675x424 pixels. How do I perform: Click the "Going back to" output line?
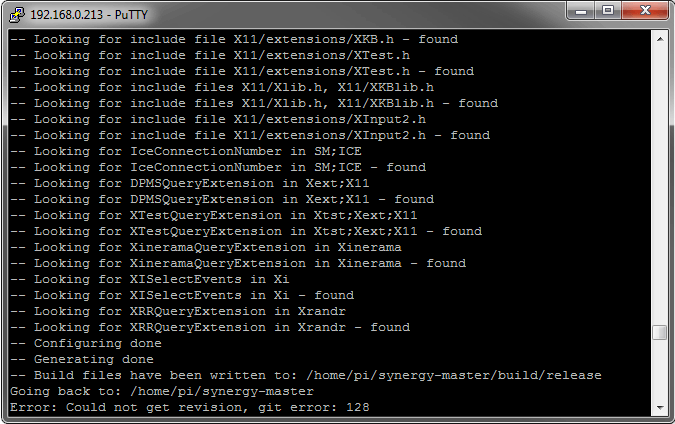coord(162,391)
